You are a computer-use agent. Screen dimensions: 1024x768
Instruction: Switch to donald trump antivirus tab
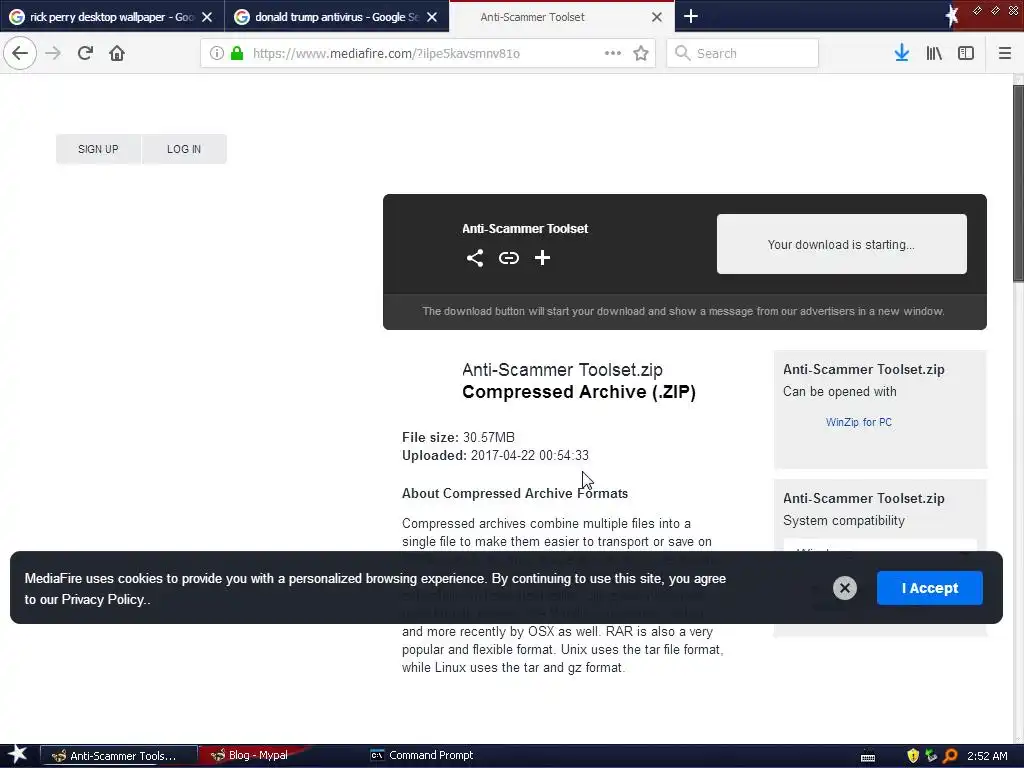click(x=337, y=17)
